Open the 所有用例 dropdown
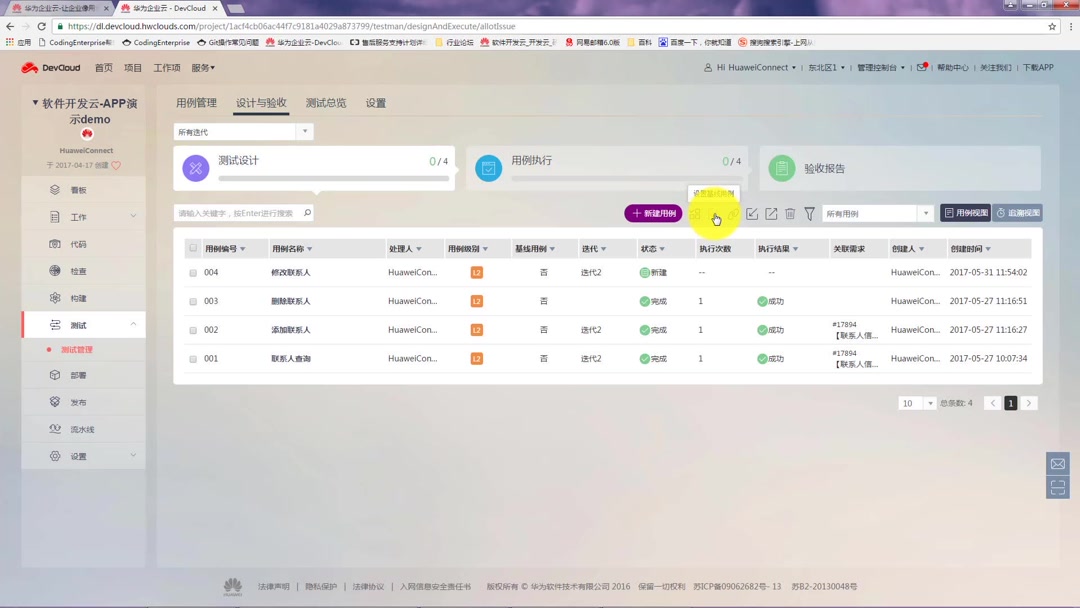The height and width of the screenshot is (608, 1080). [x=877, y=212]
